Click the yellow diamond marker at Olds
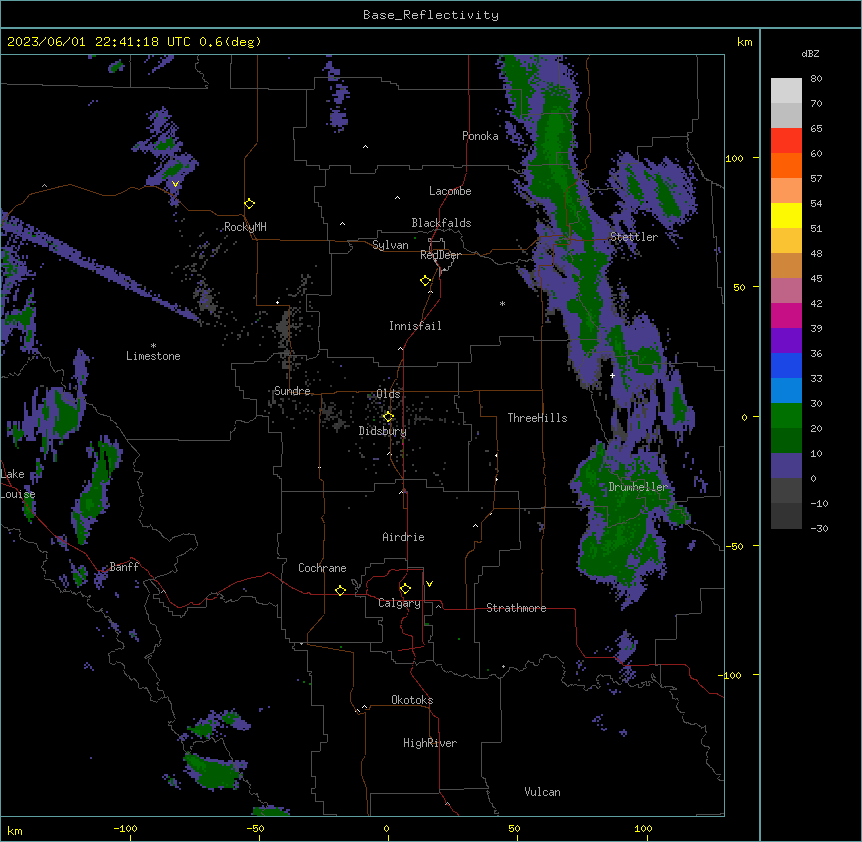862x842 pixels. pos(389,417)
